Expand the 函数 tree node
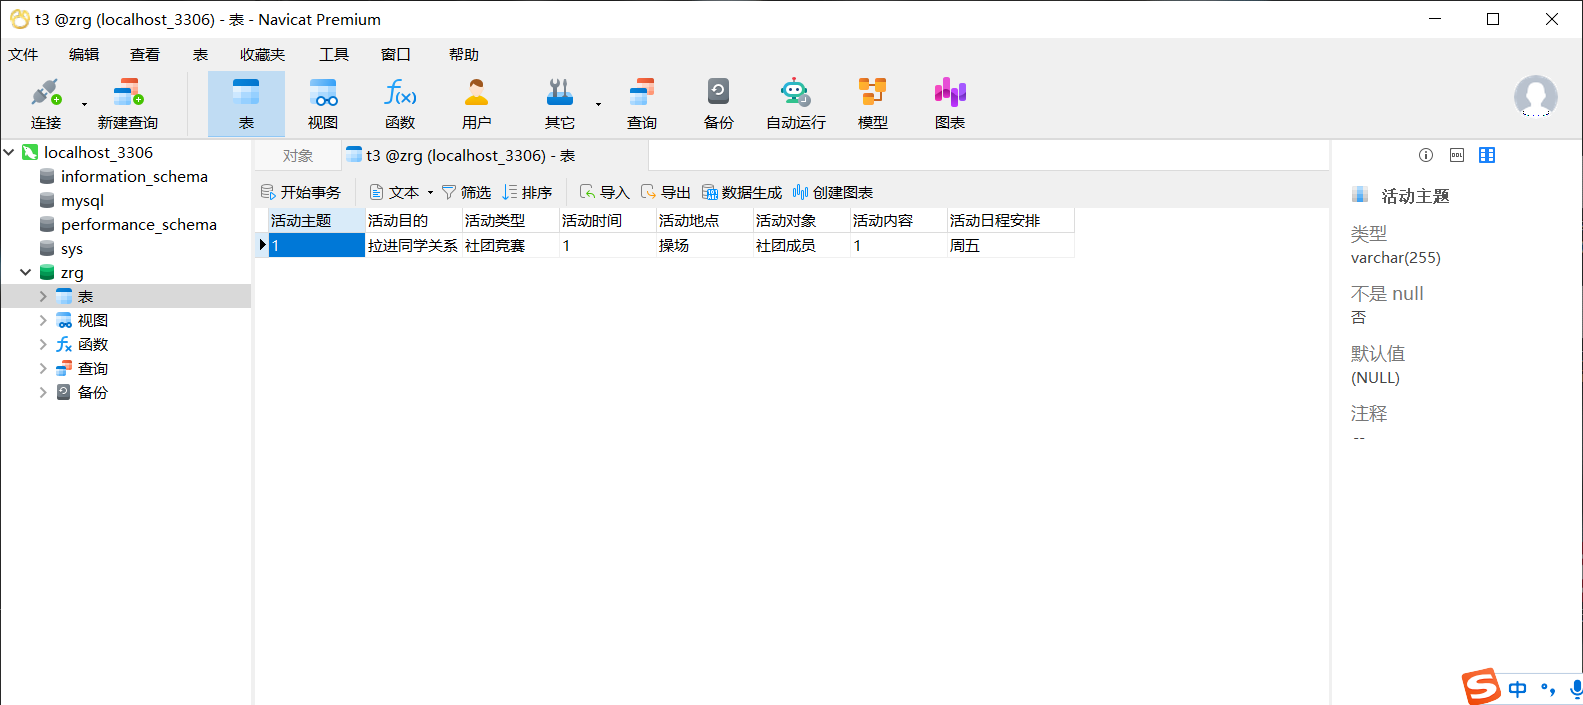 coord(43,344)
